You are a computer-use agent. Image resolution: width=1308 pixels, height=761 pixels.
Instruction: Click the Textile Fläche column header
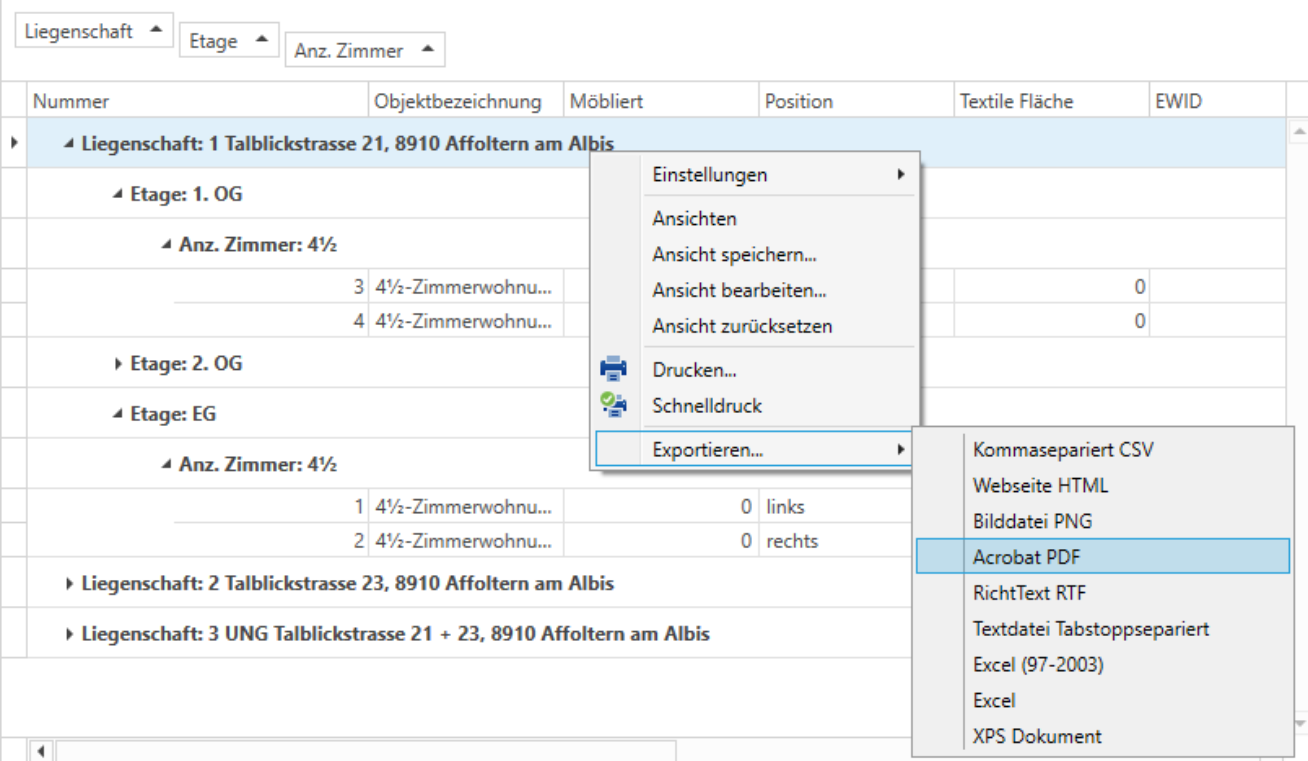1051,101
